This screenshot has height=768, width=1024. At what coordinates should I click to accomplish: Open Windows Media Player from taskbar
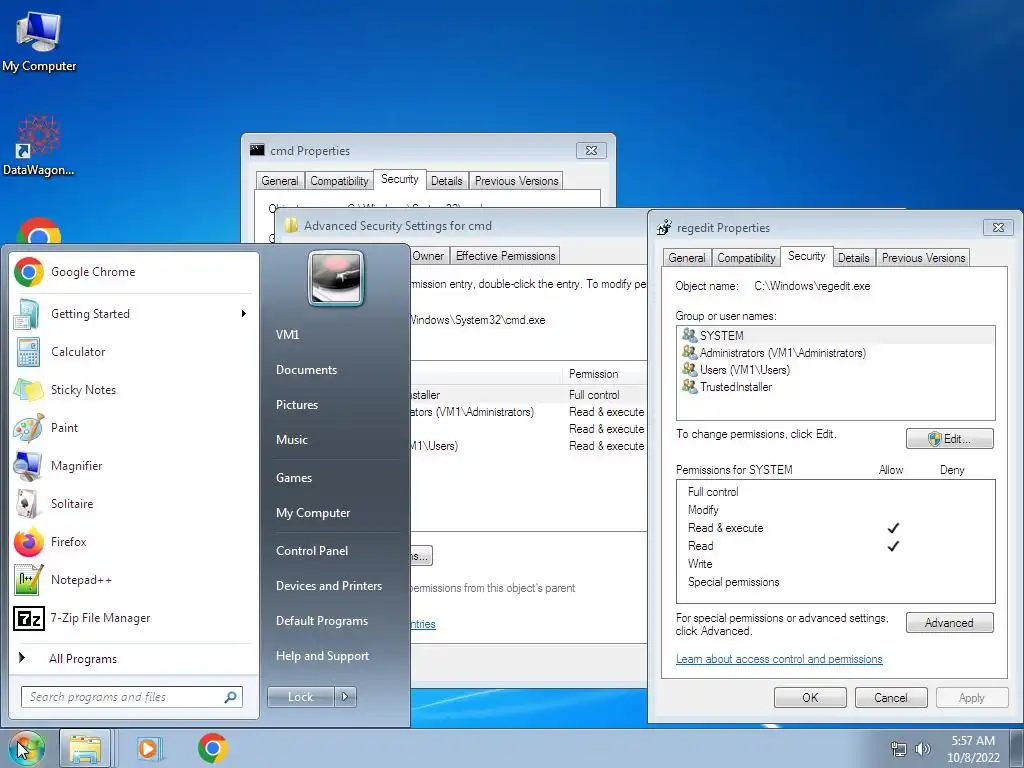point(149,748)
